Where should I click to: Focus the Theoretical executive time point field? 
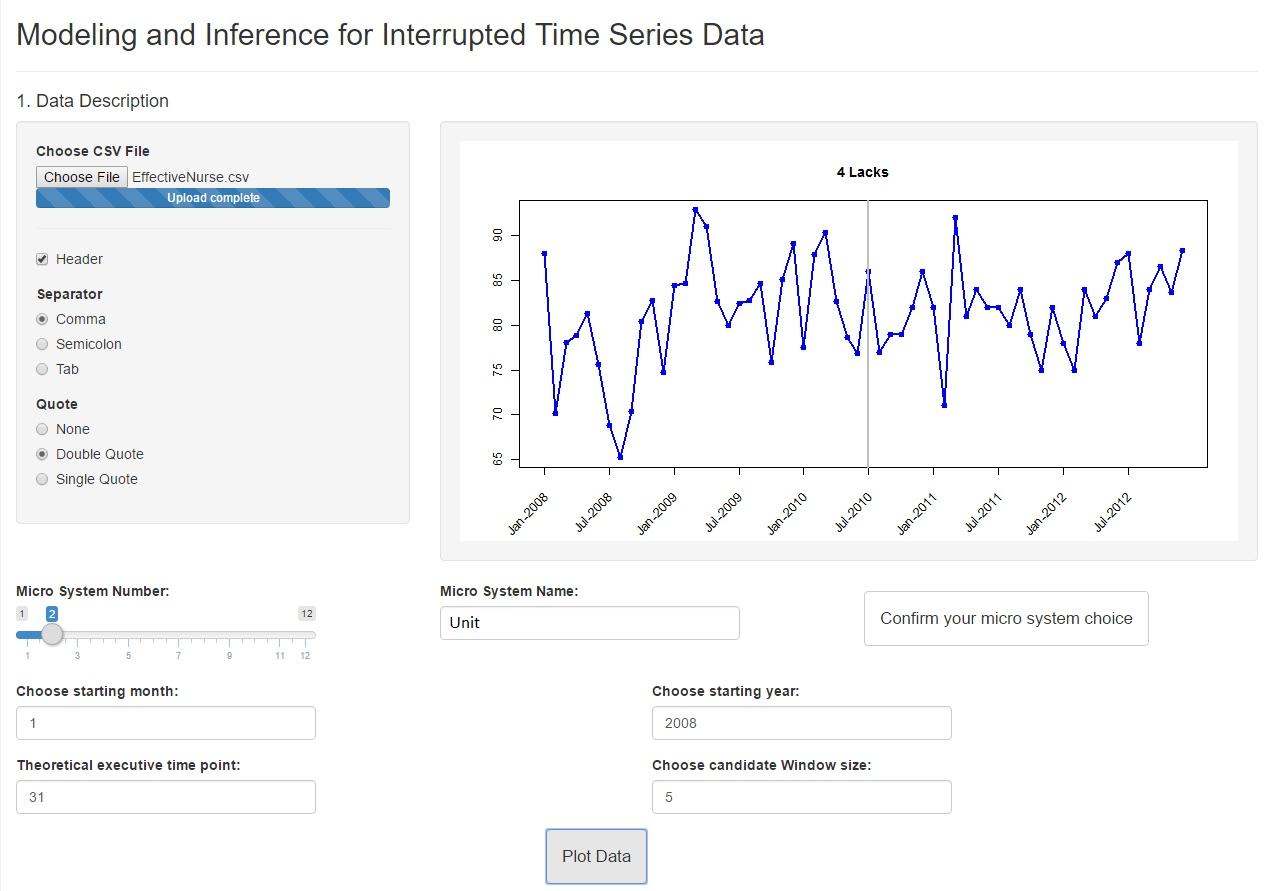(x=166, y=797)
